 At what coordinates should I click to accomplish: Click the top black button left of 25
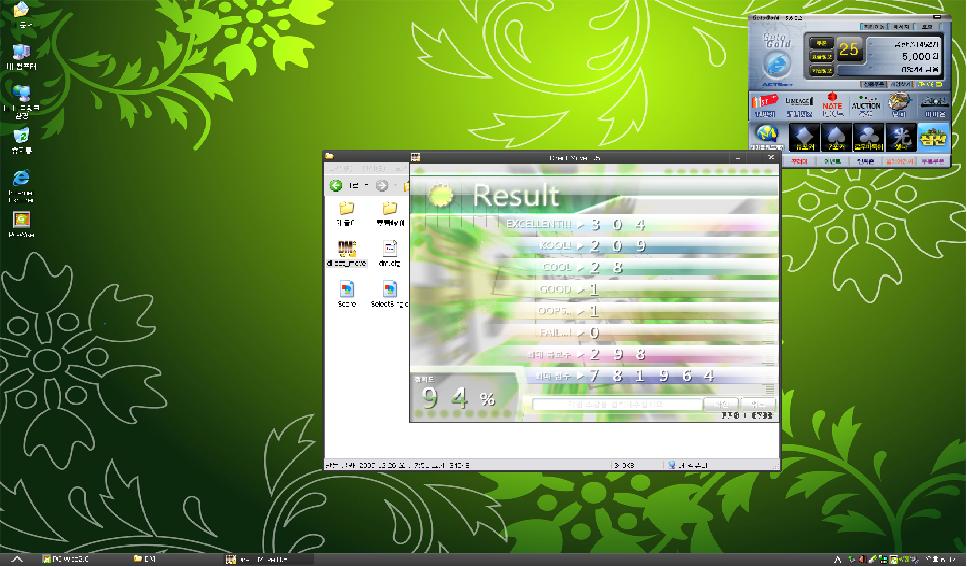tap(821, 43)
